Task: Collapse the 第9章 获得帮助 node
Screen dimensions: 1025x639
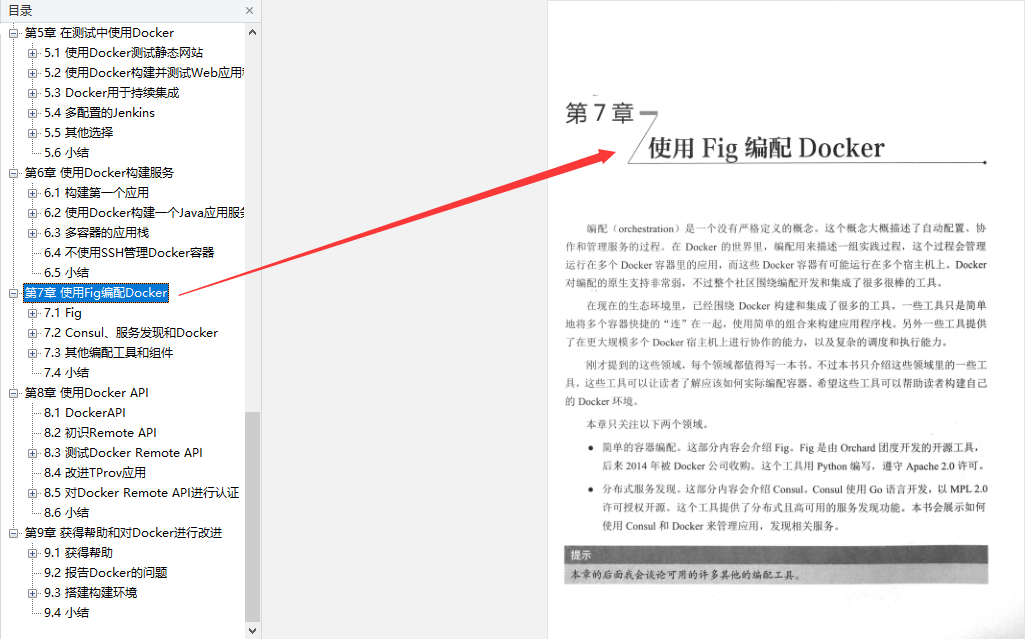Action: tap(13, 533)
